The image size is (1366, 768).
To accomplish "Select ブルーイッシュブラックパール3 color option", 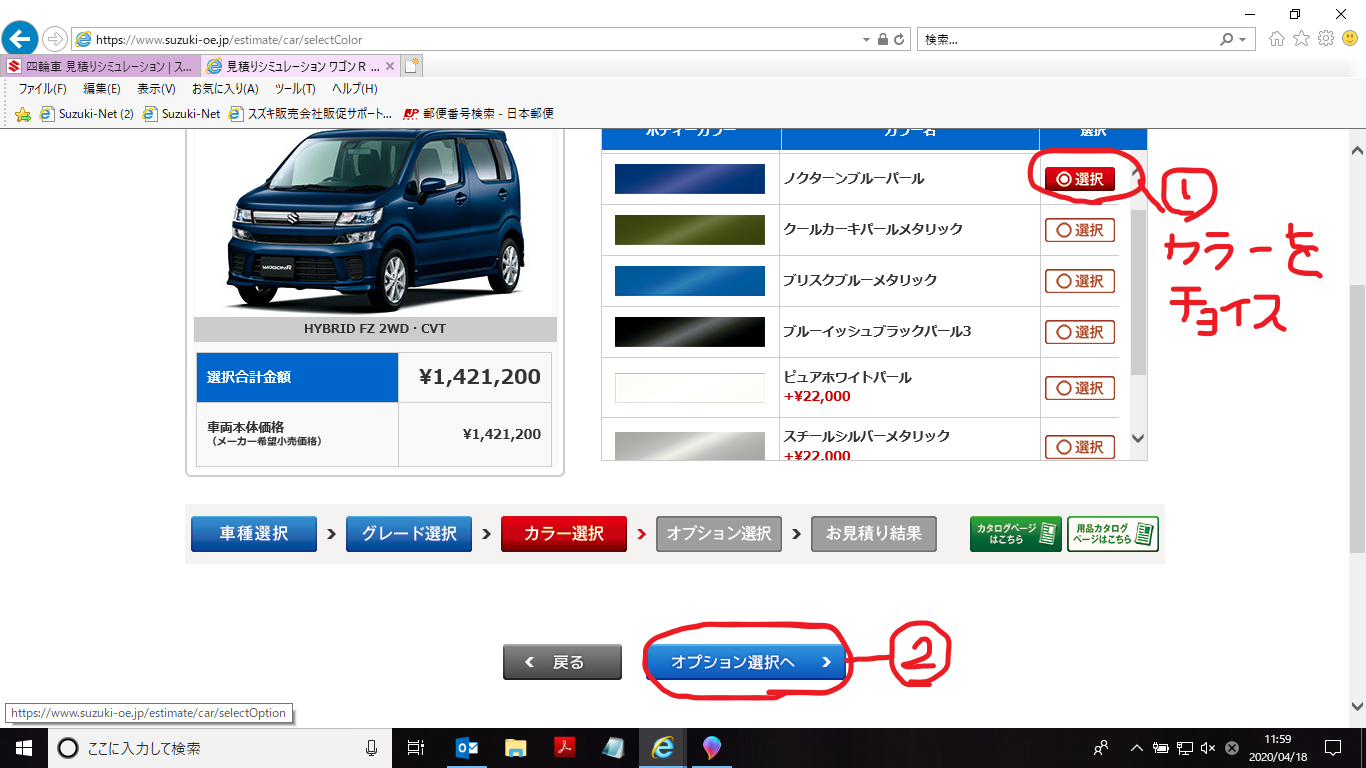I will (x=1079, y=332).
